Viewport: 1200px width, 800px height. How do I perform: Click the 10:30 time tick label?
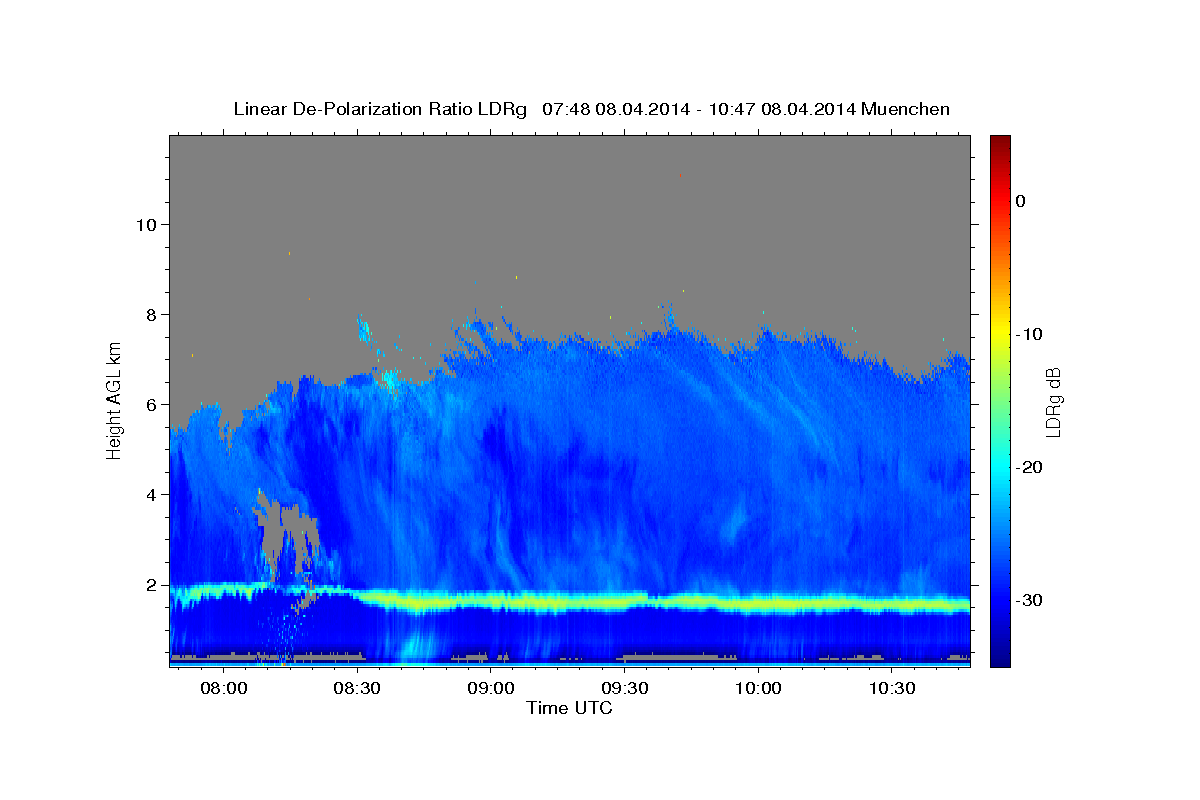click(x=892, y=689)
